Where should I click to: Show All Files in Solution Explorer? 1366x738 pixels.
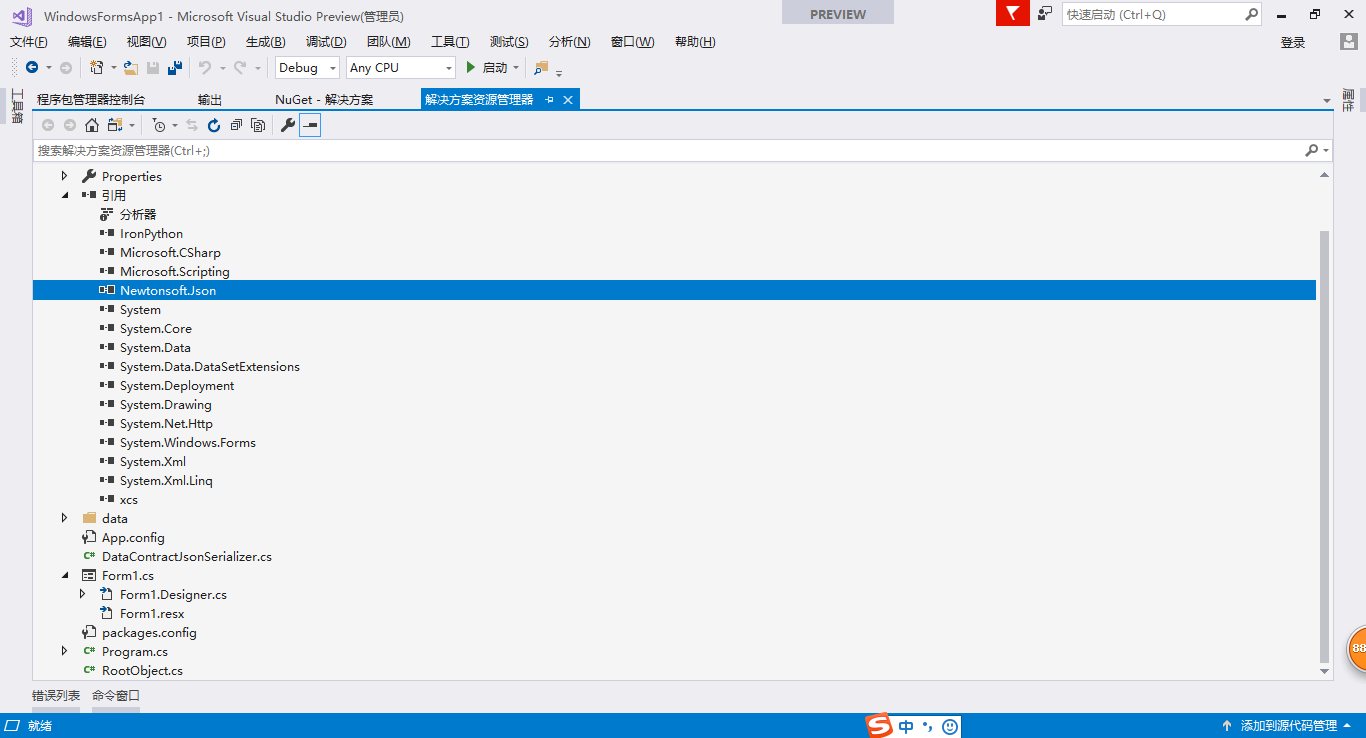pos(258,124)
